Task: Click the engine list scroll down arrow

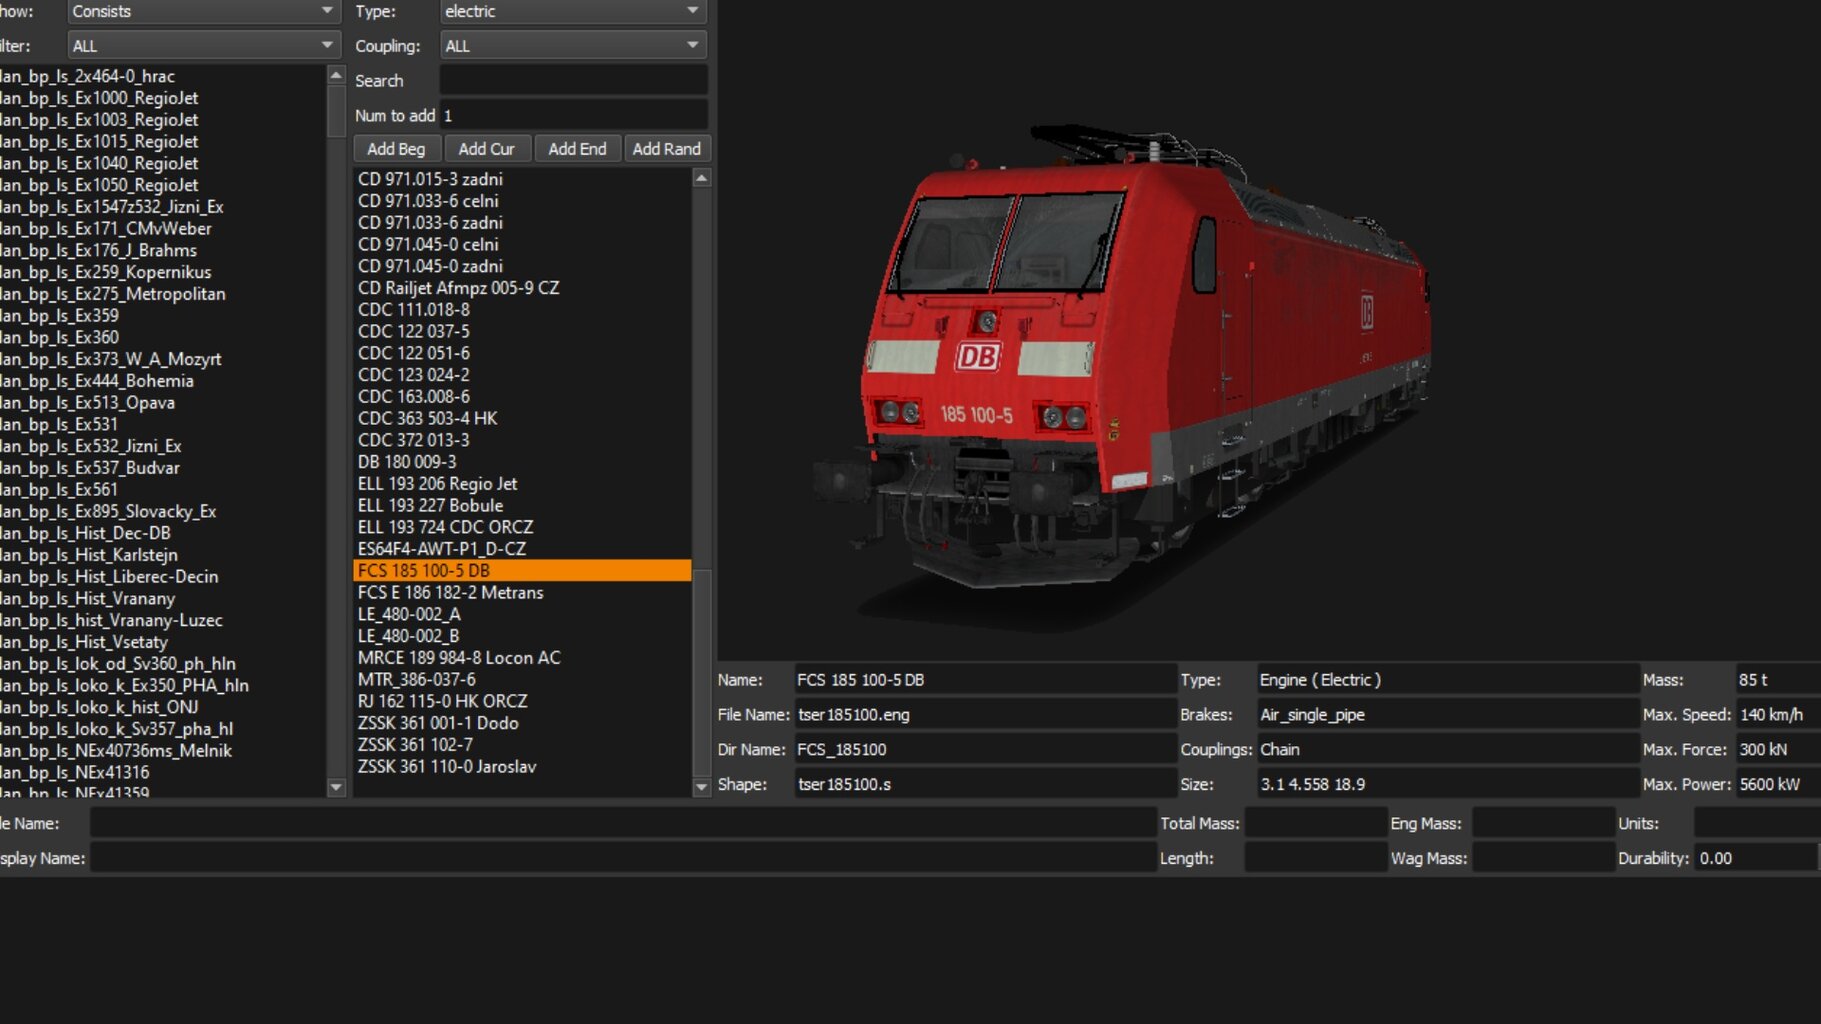Action: 701,787
